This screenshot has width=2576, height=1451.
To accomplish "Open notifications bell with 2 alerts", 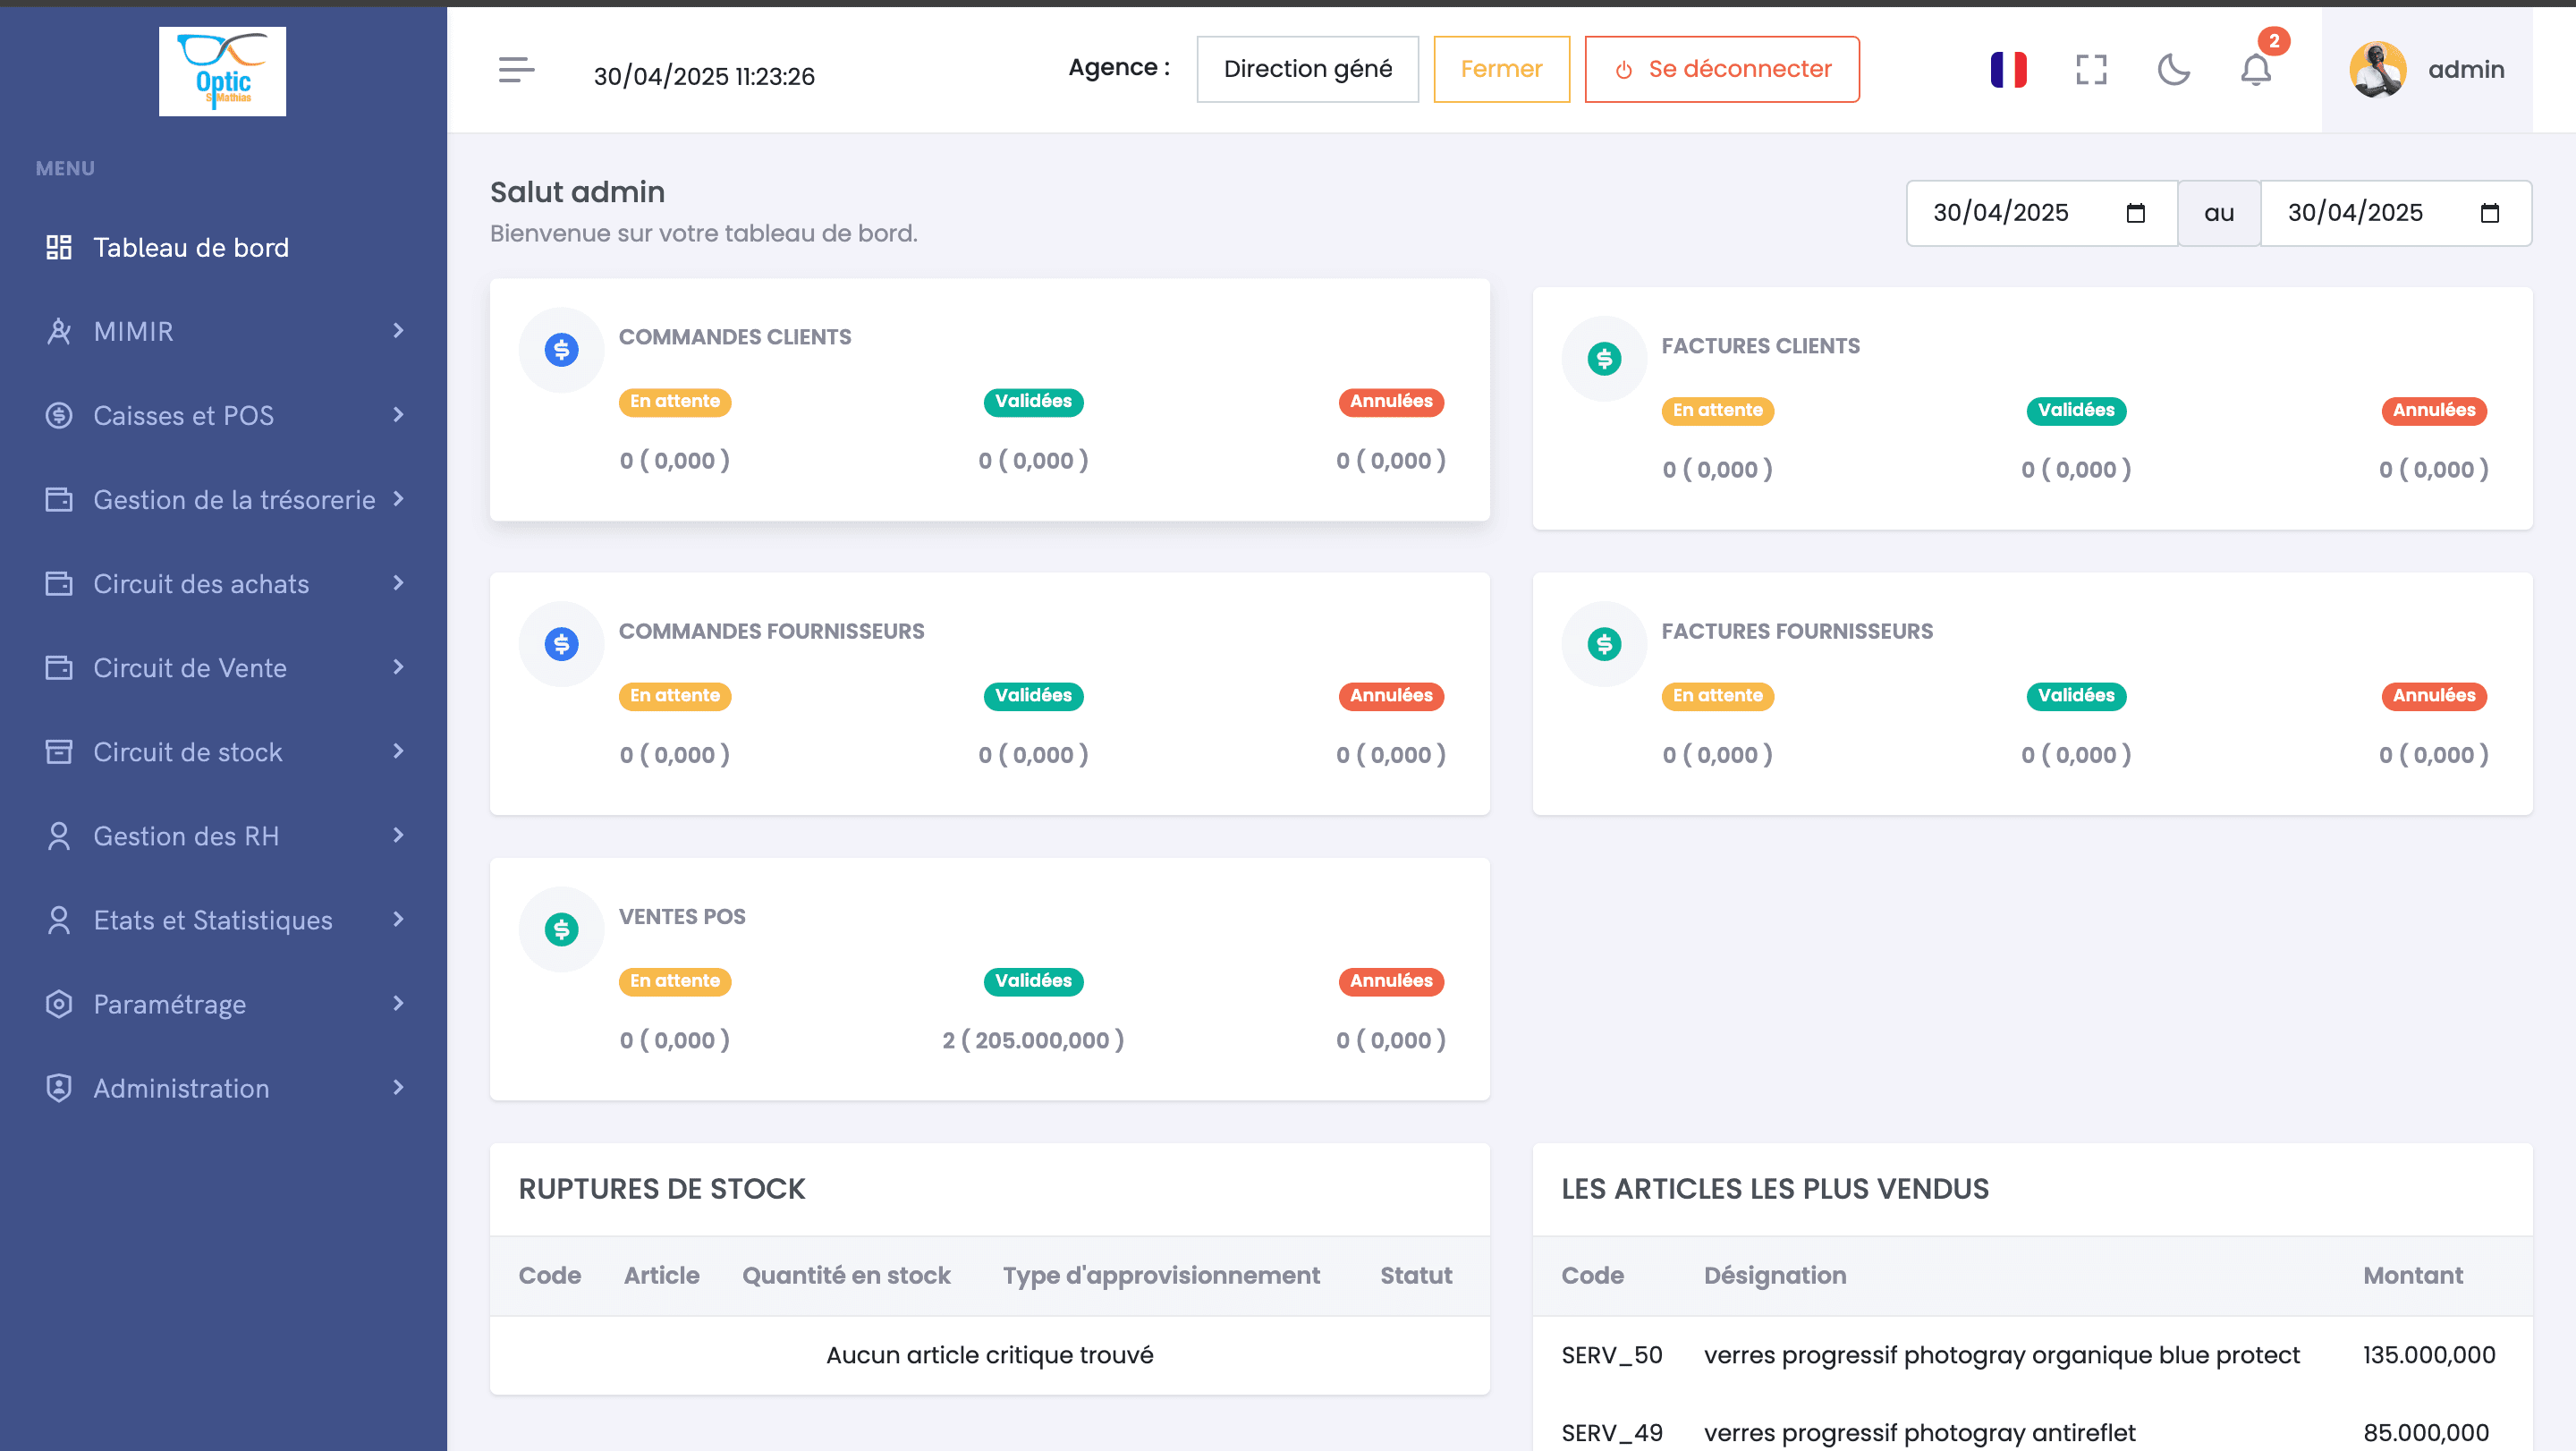I will click(2256, 70).
